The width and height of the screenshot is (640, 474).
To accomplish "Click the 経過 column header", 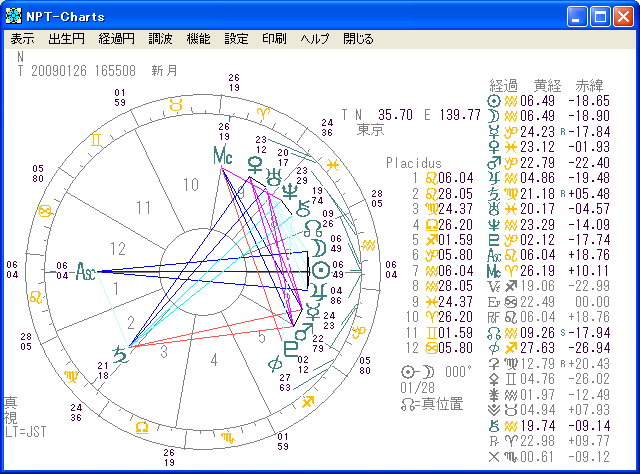I will click(503, 86).
